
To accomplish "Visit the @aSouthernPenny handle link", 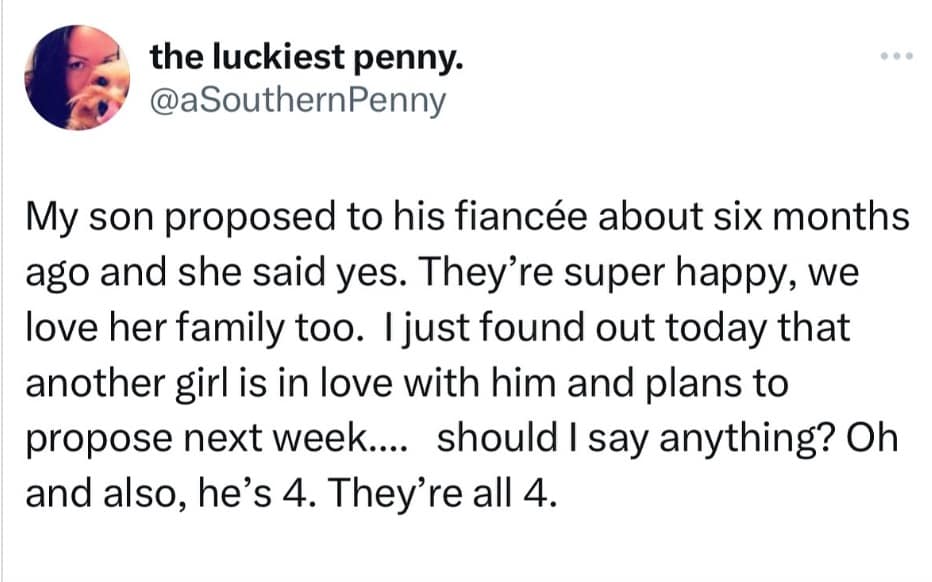I will pos(298,101).
